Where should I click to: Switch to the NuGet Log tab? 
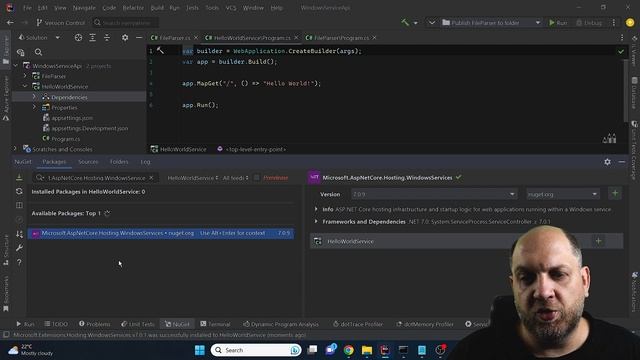(x=145, y=162)
